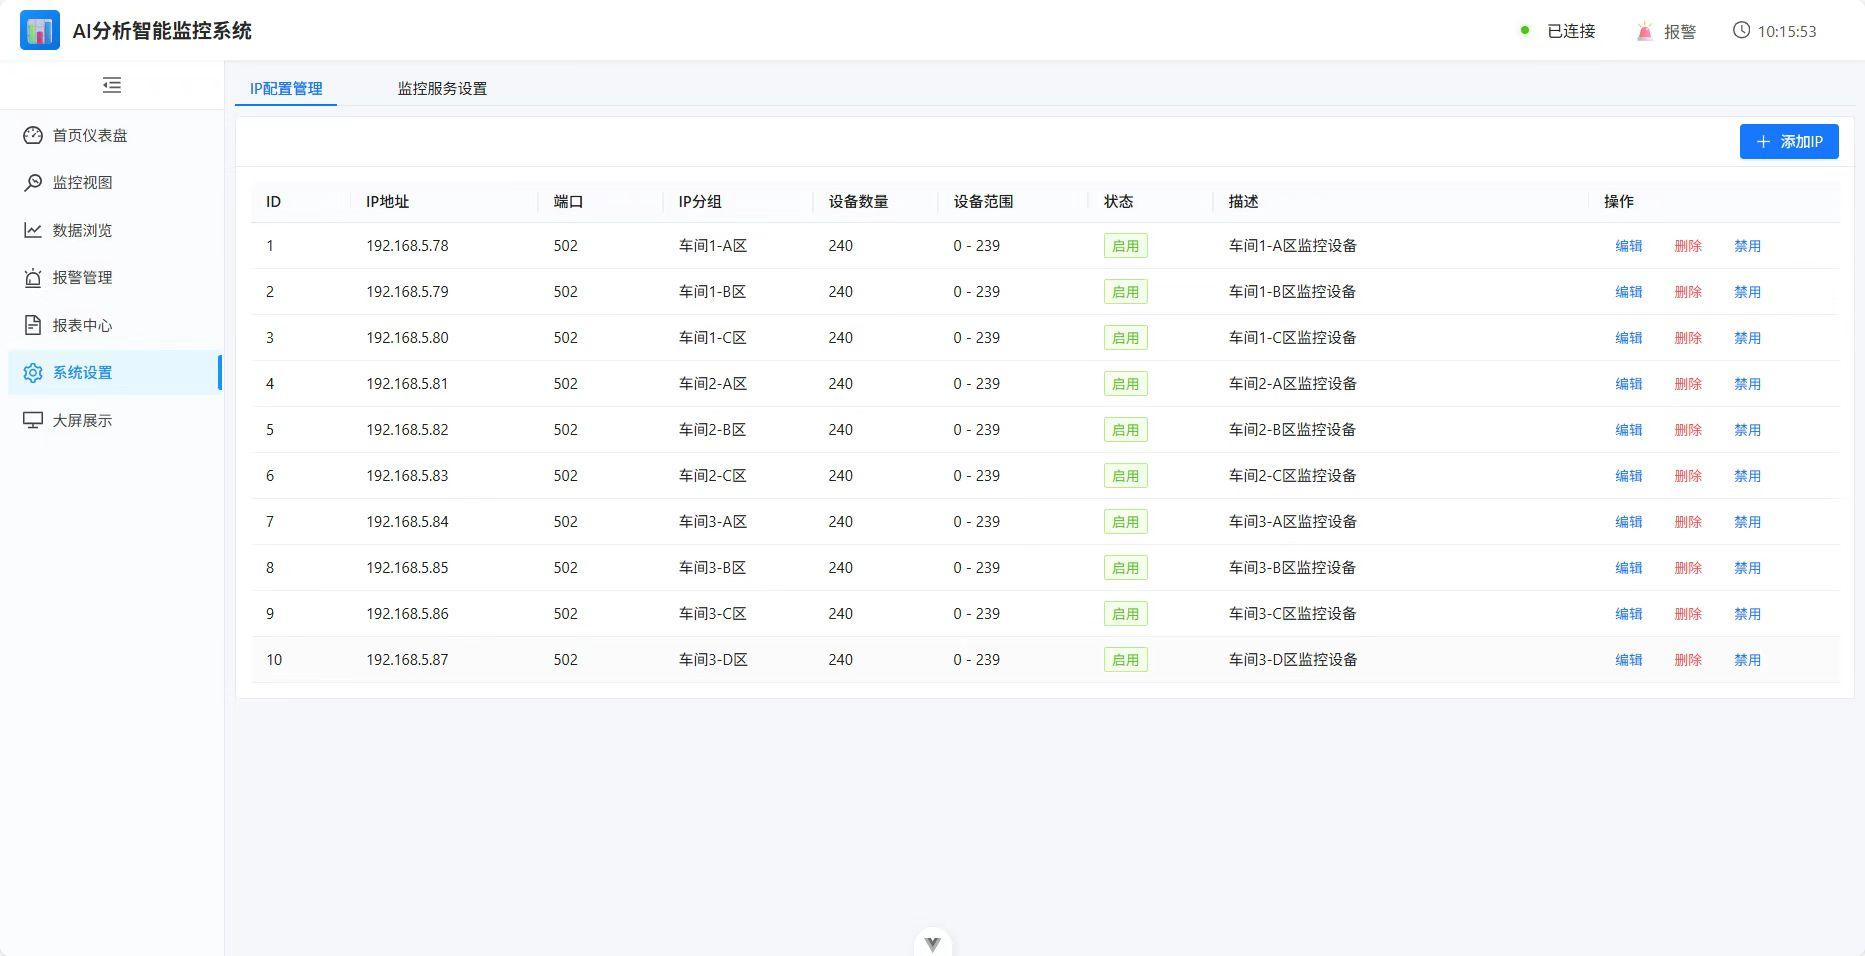1865x956 pixels.
Task: Click the plus icon in 添加IP button
Action: (1763, 142)
